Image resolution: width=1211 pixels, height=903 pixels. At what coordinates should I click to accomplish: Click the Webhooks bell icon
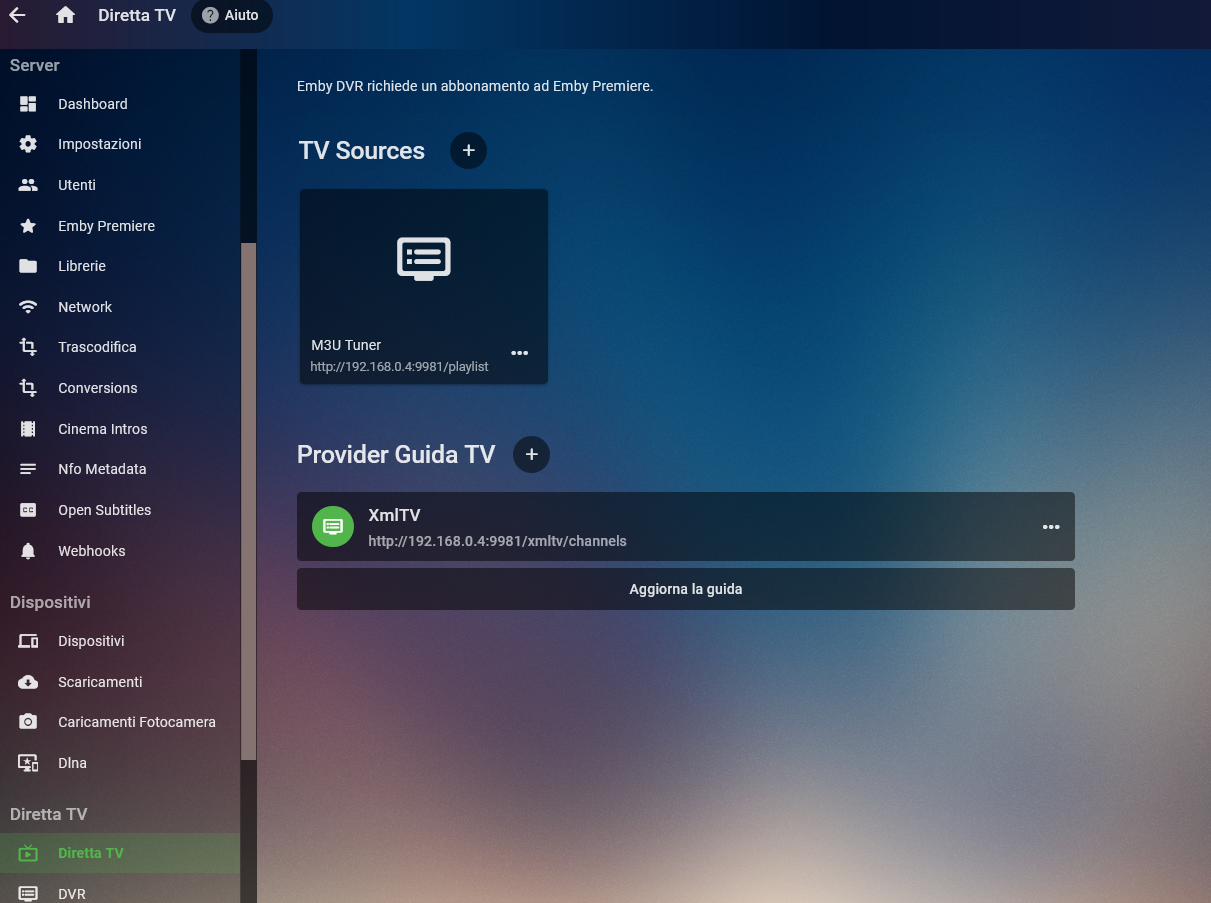(28, 551)
